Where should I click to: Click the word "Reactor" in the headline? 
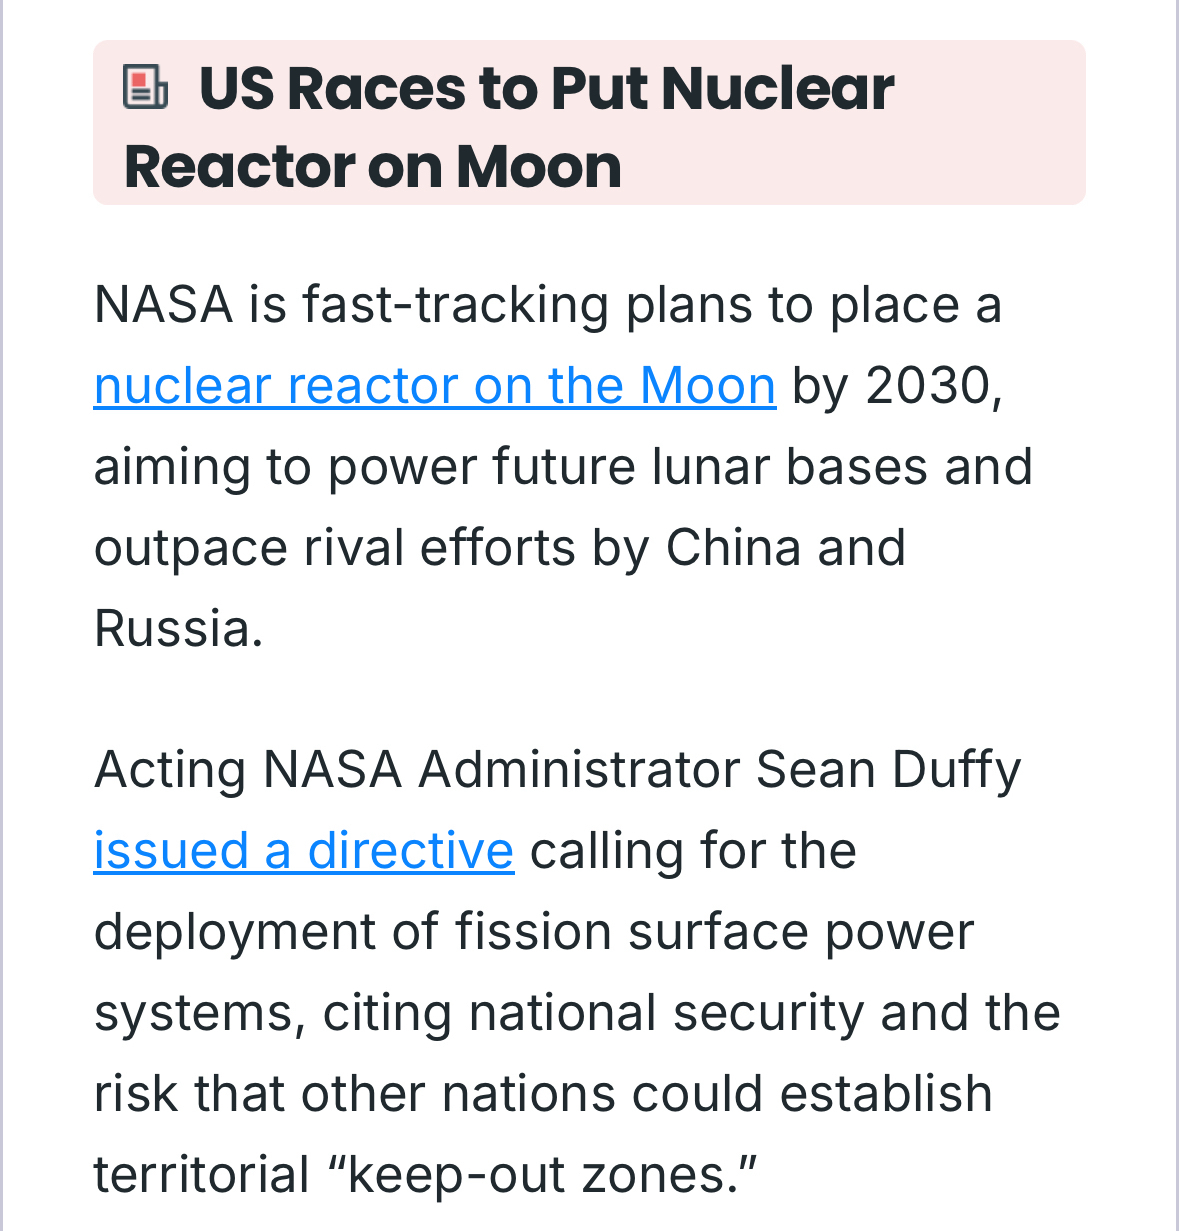(x=237, y=166)
